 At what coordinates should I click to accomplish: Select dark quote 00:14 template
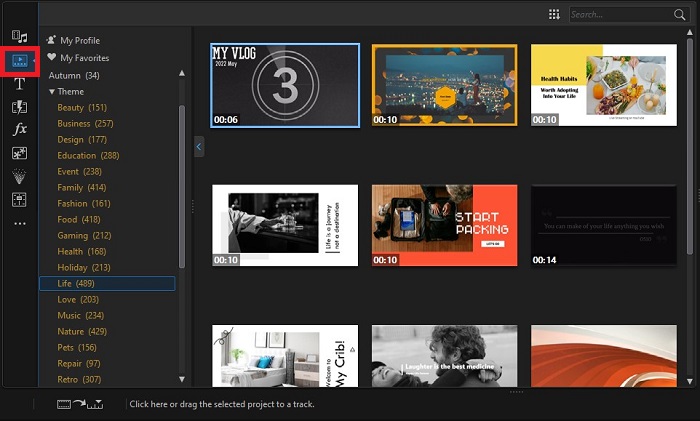[x=604, y=225]
